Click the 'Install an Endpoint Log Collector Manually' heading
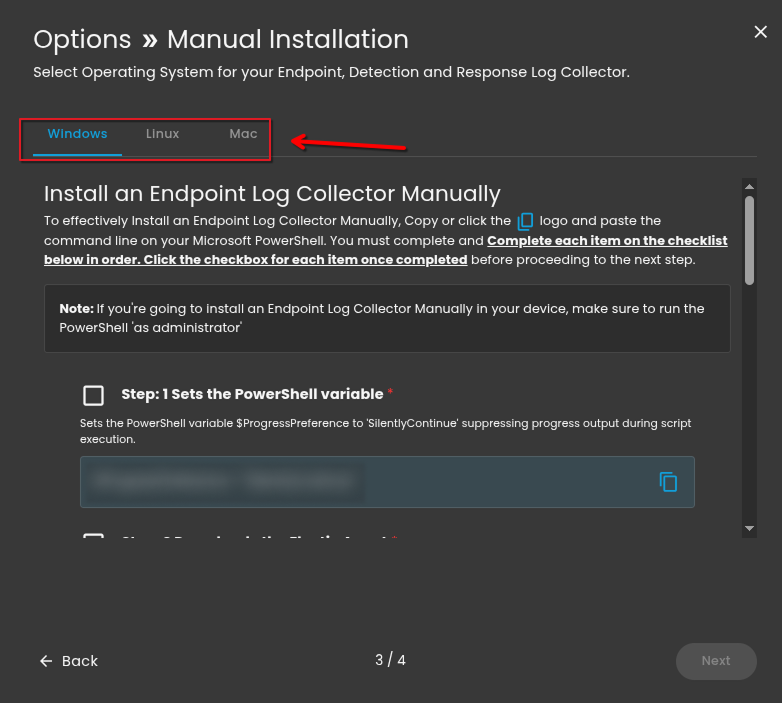Viewport: 782px width, 703px height. click(272, 194)
